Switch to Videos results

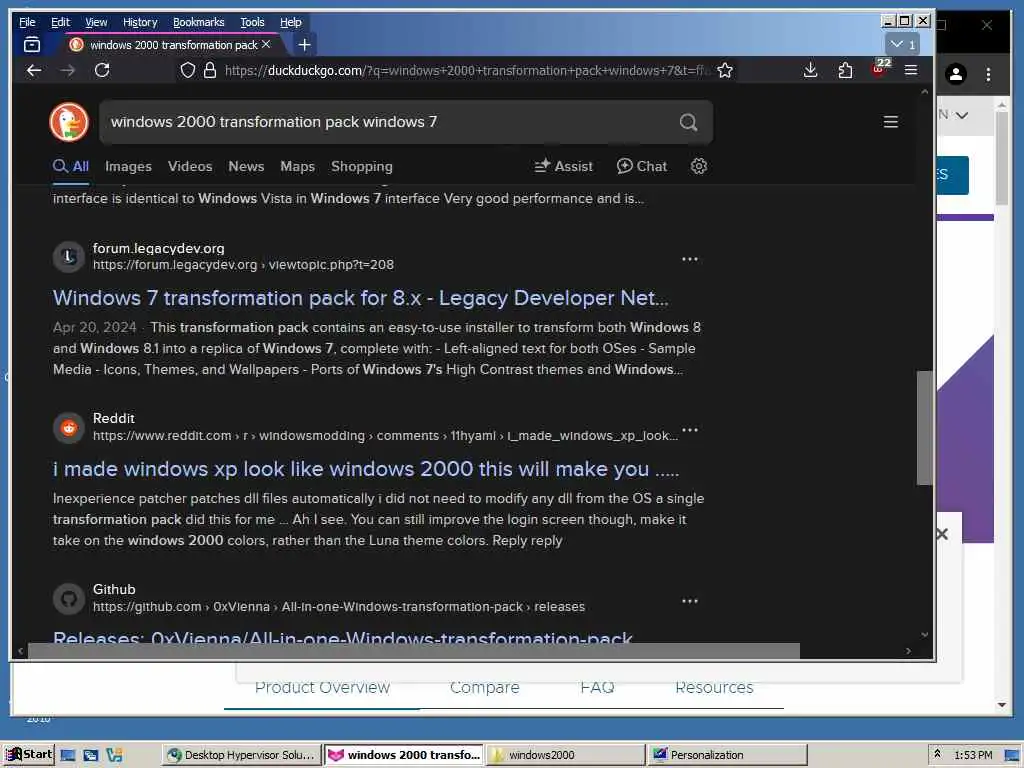pyautogui.click(x=190, y=167)
